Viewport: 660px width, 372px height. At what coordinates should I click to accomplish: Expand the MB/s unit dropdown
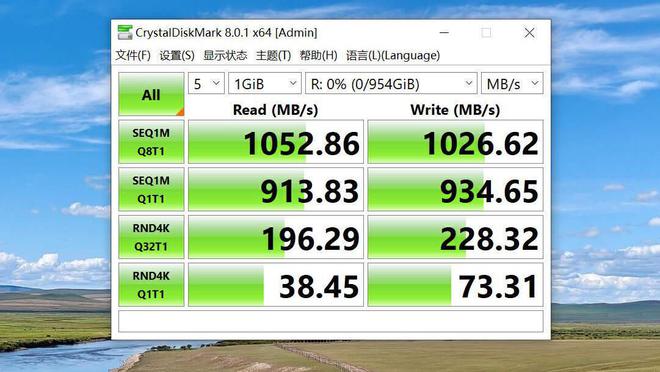pos(512,83)
